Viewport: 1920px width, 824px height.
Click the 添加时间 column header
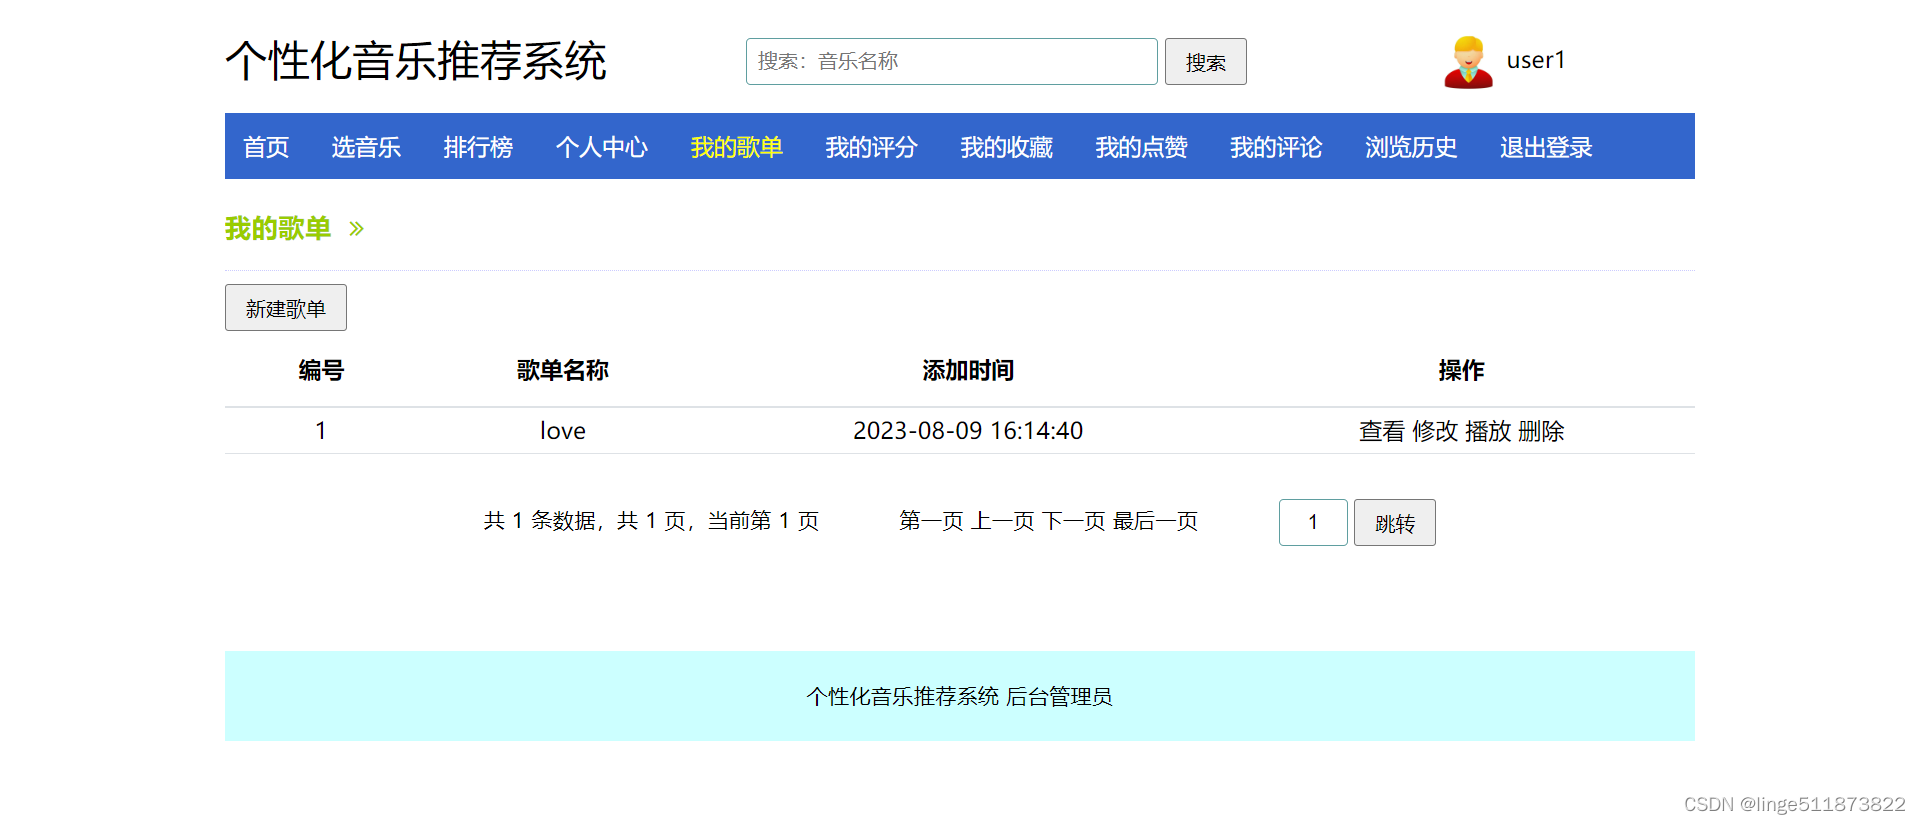click(968, 371)
